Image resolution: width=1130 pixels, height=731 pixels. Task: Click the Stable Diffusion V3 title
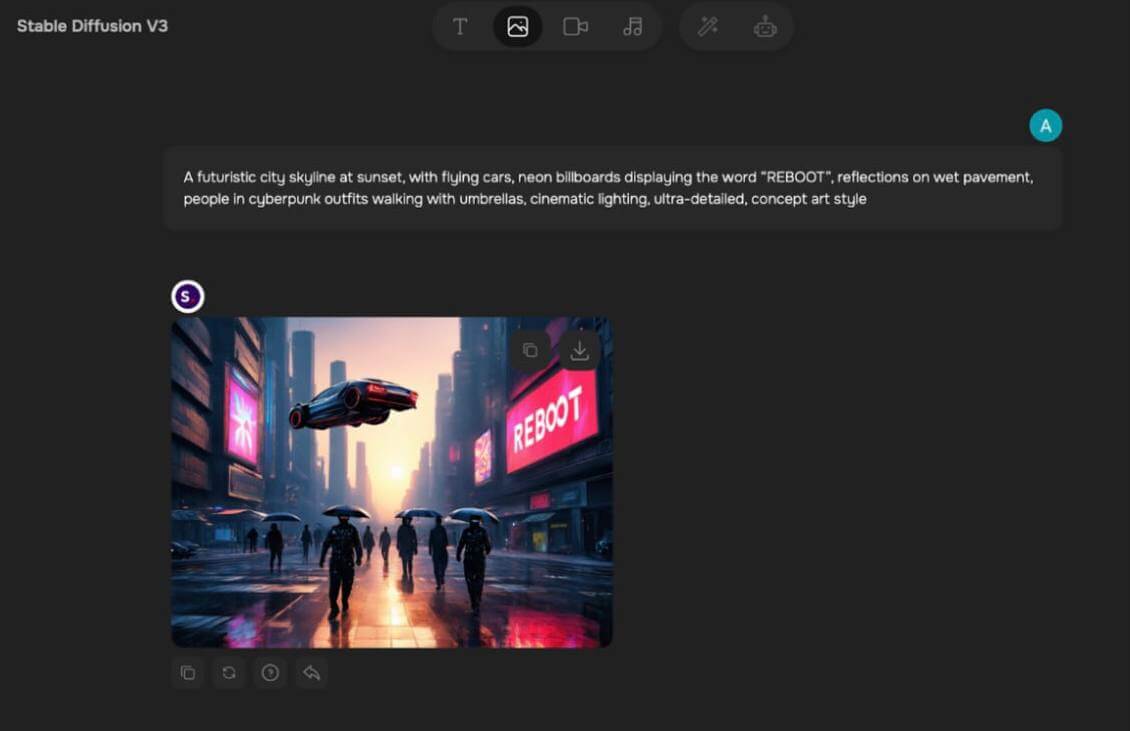click(92, 26)
